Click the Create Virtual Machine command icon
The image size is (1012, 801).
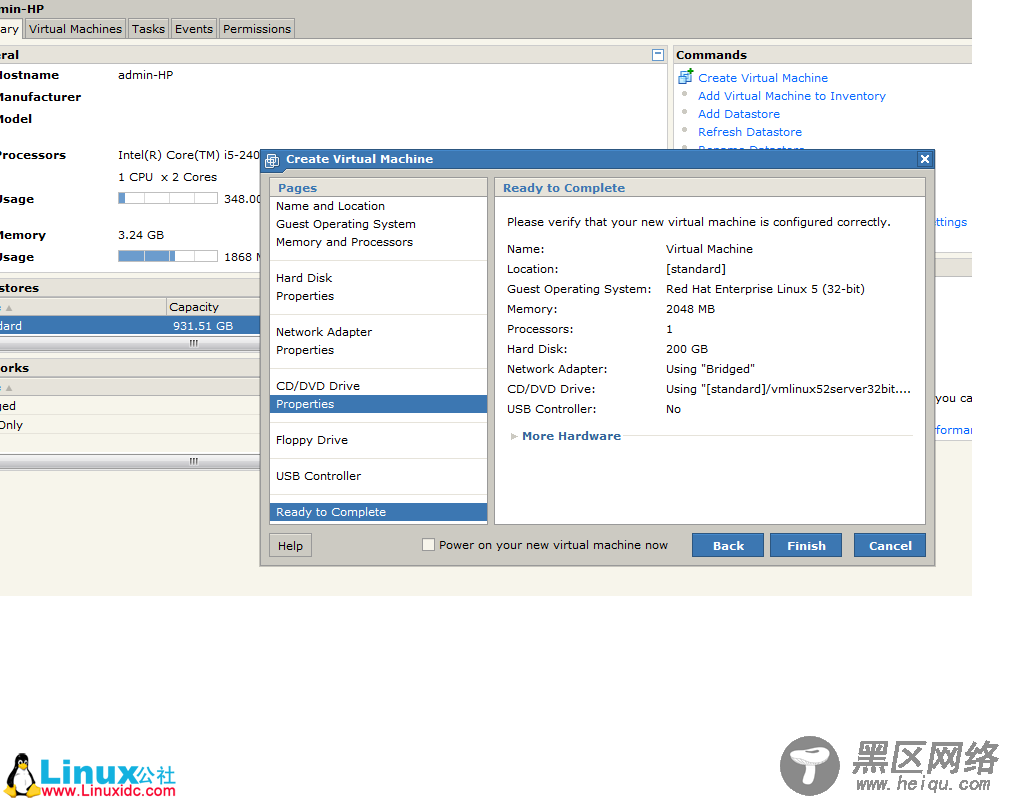click(x=685, y=77)
